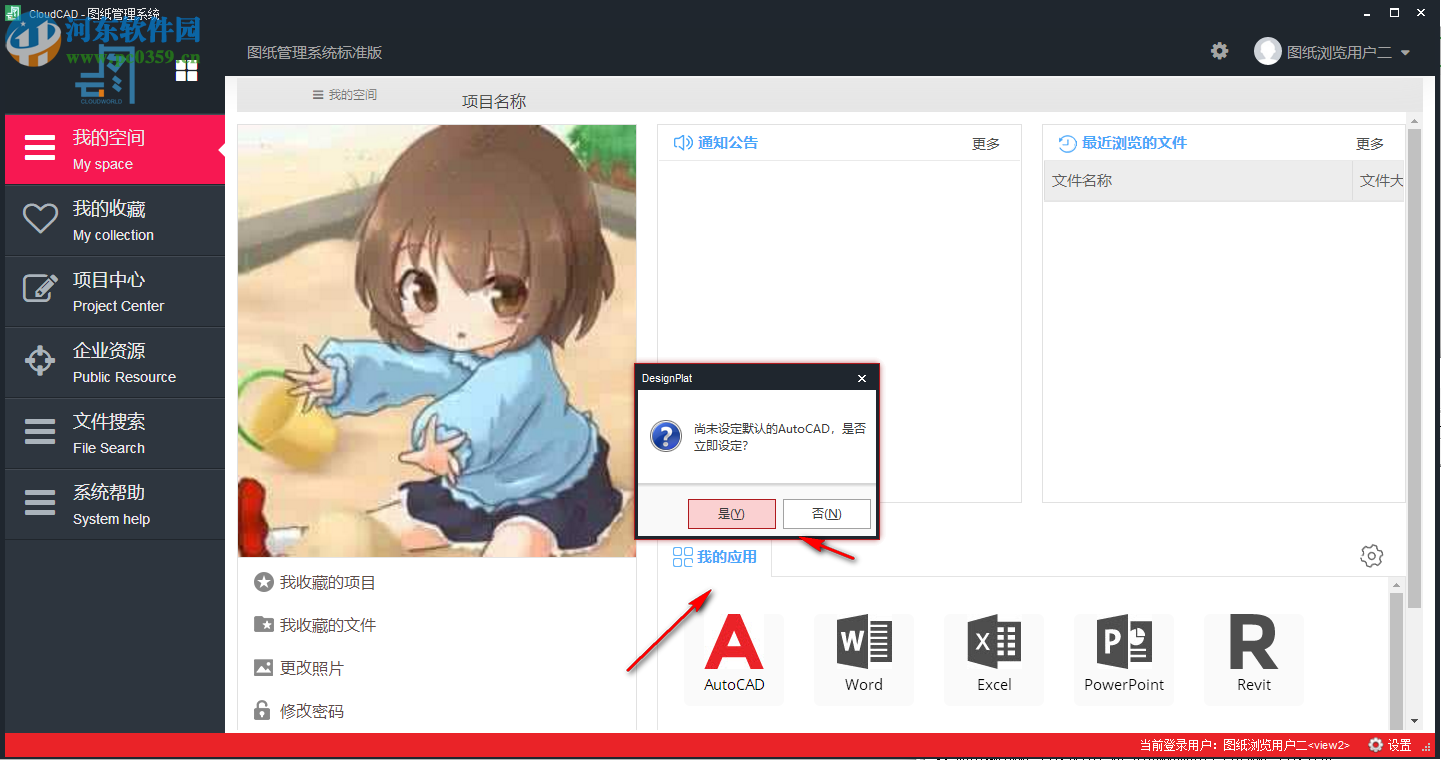Click the settings gear in the top bar
The height and width of the screenshot is (760, 1441).
[1219, 49]
